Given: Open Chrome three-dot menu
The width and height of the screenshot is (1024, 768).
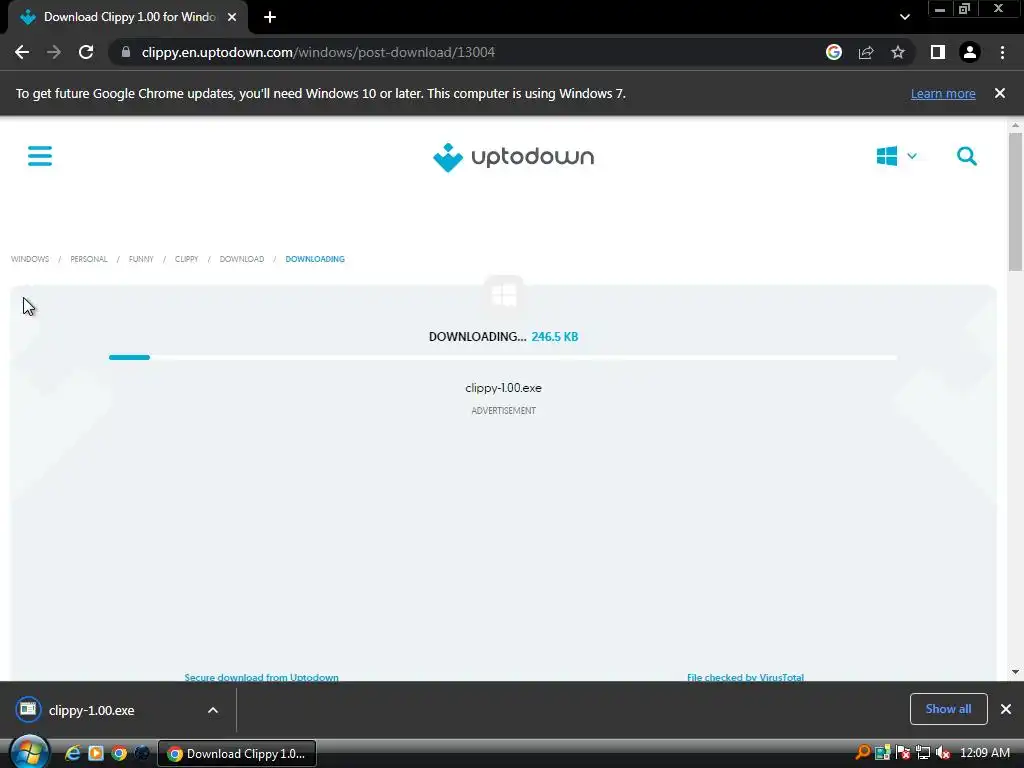Looking at the screenshot, I should [1002, 52].
